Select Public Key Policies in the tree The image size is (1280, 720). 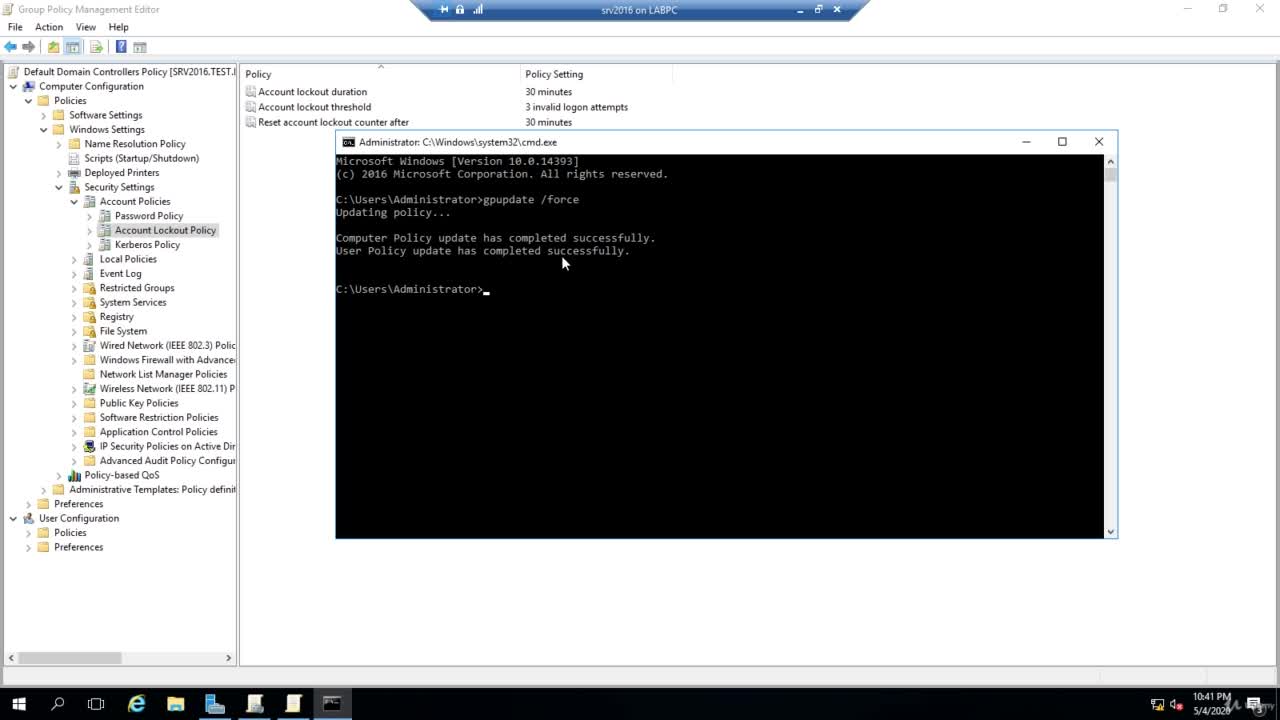pyautogui.click(x=139, y=403)
